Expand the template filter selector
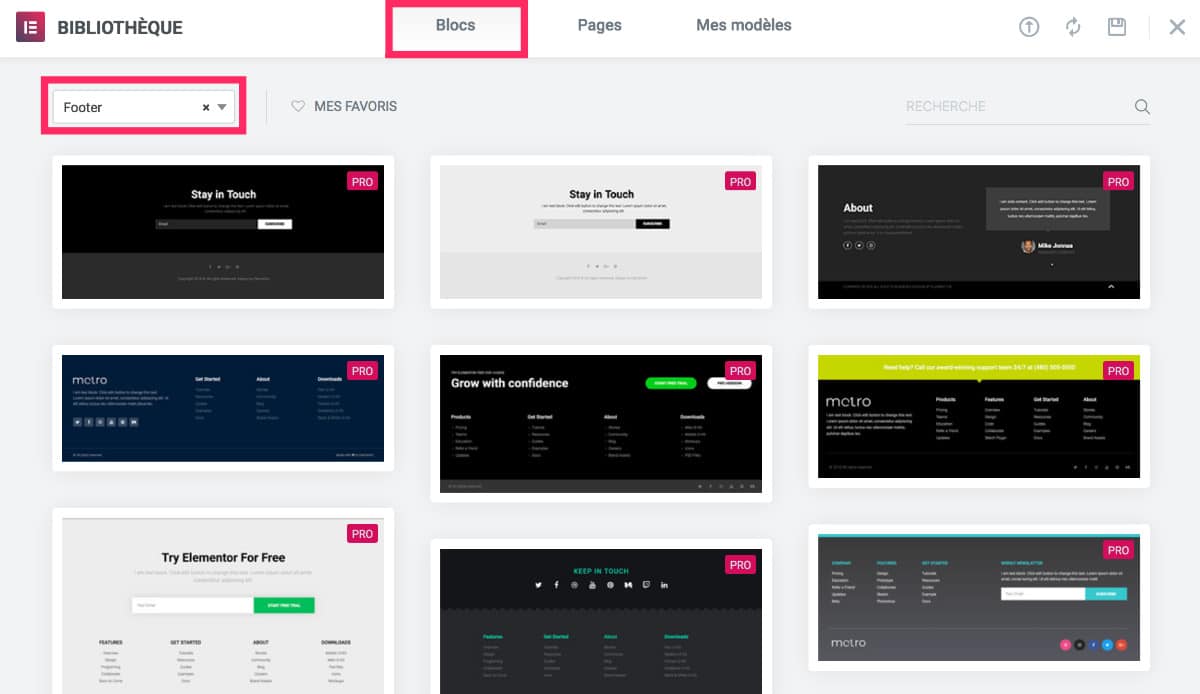This screenshot has width=1200, height=694. 222,106
